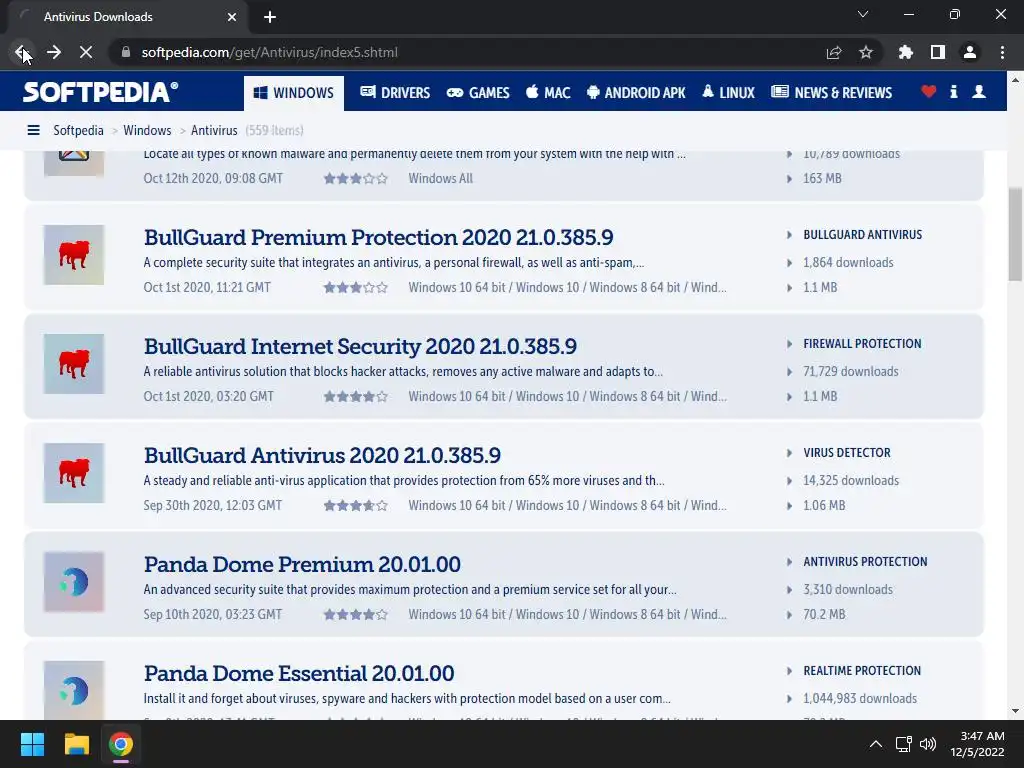The height and width of the screenshot is (768, 1024).
Task: Click the ANTIVIRUS PROTECTION tag
Action: [x=865, y=562]
